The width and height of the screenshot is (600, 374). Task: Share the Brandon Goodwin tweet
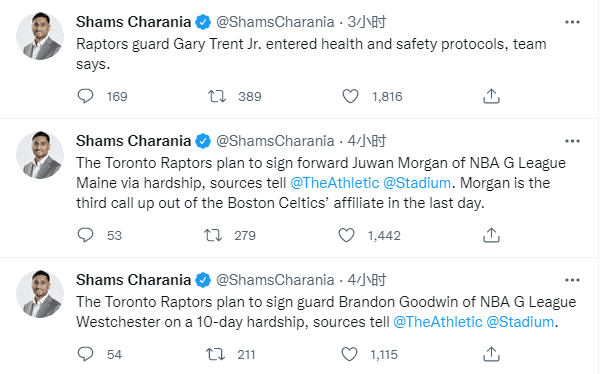(x=491, y=354)
